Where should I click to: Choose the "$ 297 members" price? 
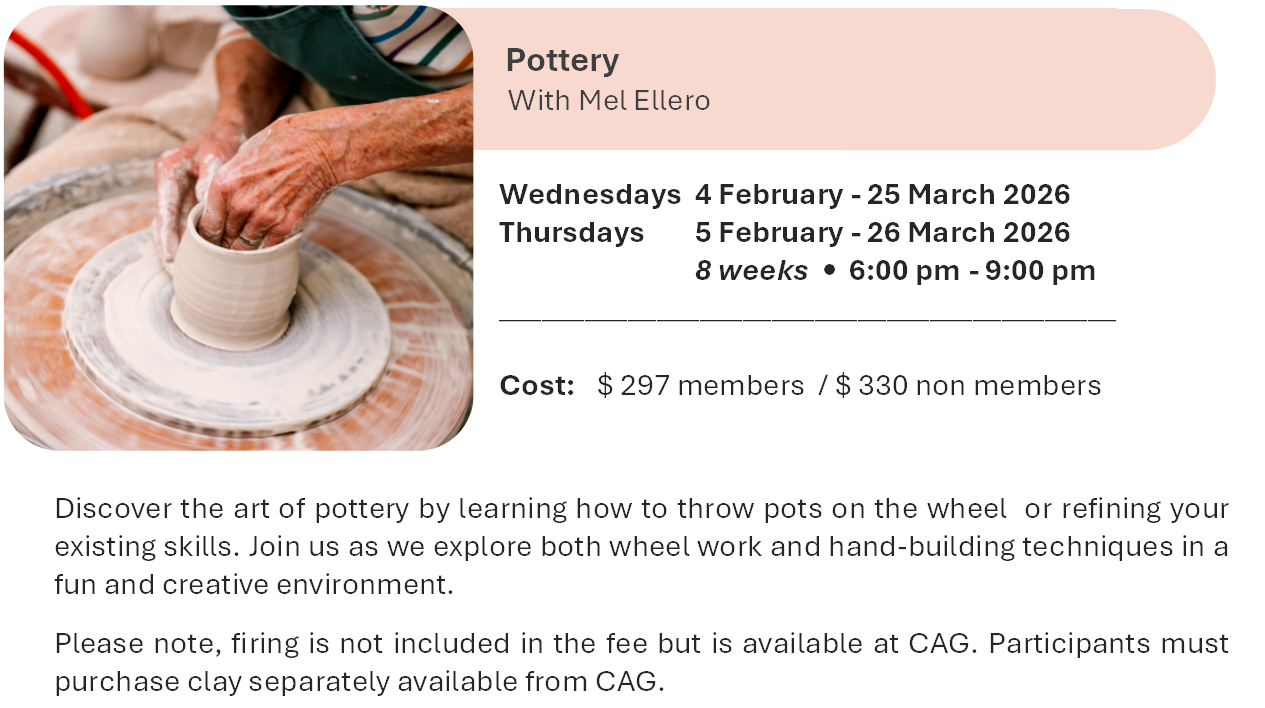pos(700,386)
